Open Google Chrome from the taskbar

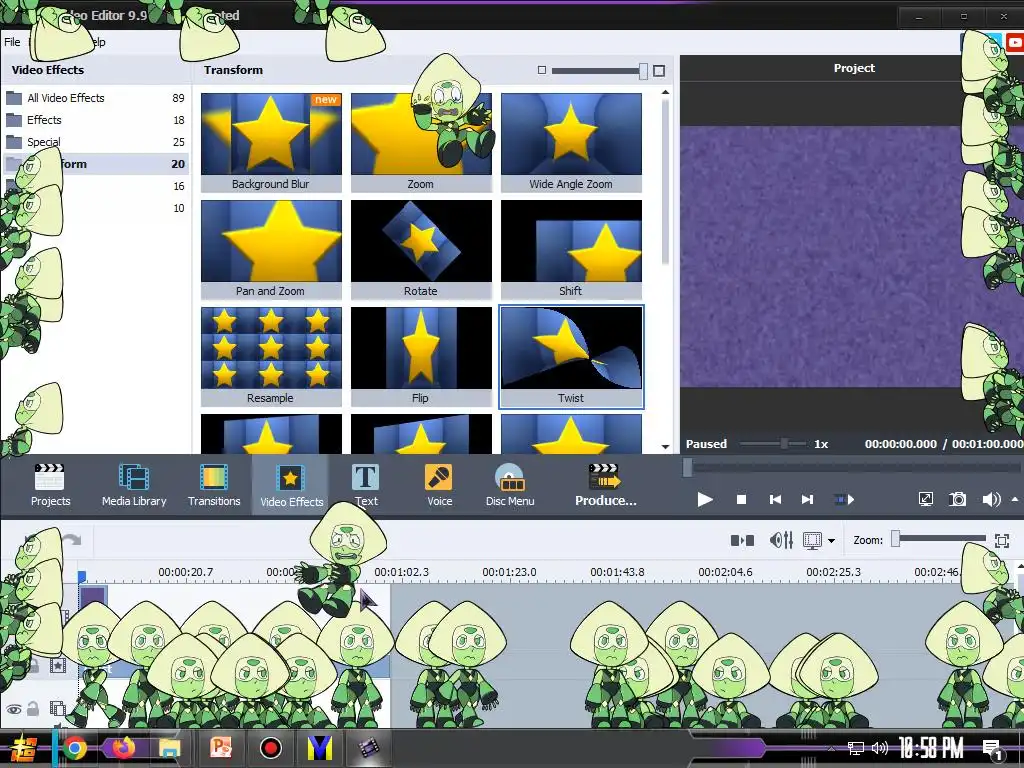click(74, 748)
